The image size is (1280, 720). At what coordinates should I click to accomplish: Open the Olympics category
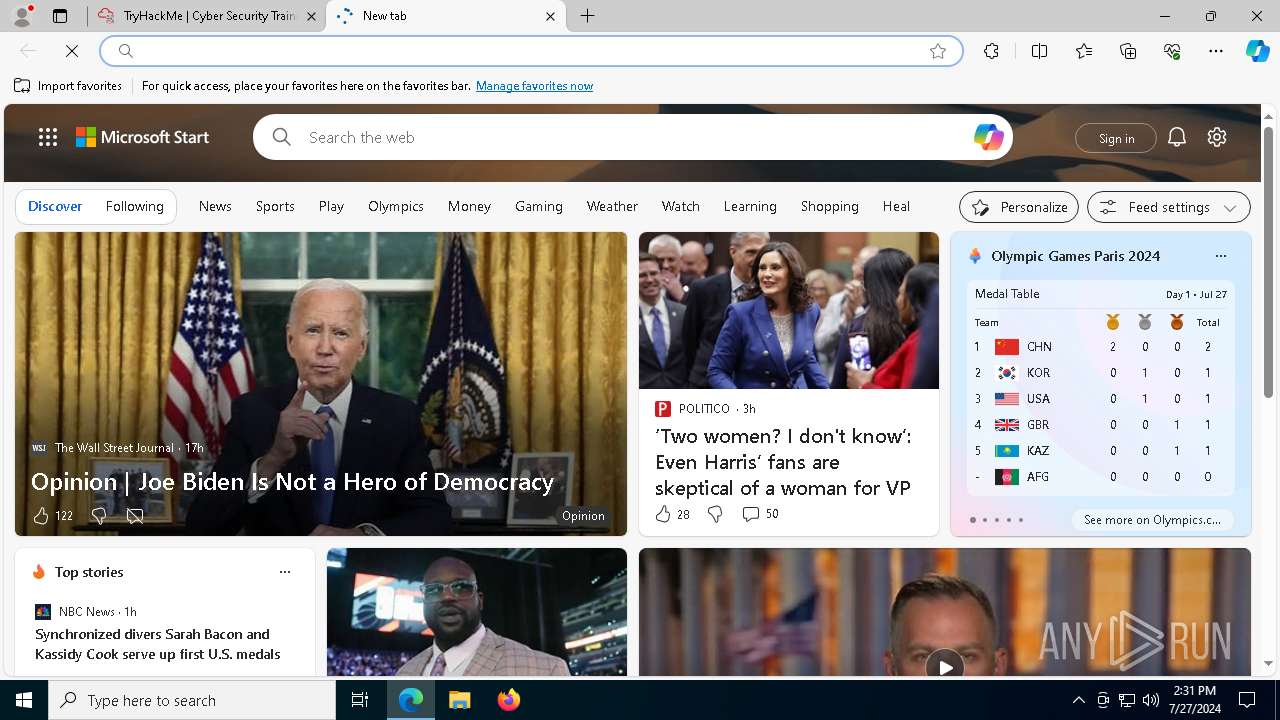[396, 206]
